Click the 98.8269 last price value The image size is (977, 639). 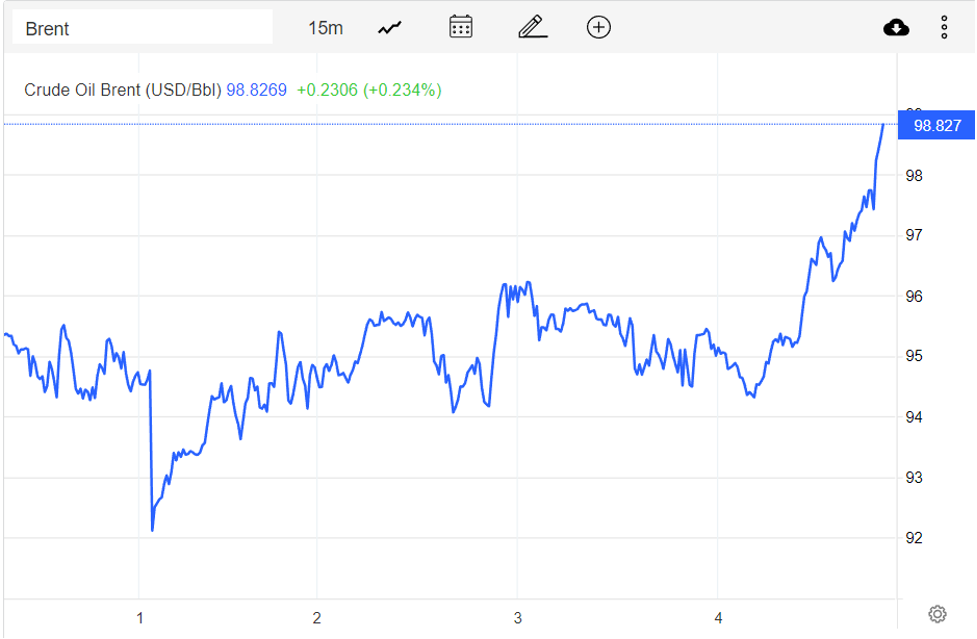point(256,90)
